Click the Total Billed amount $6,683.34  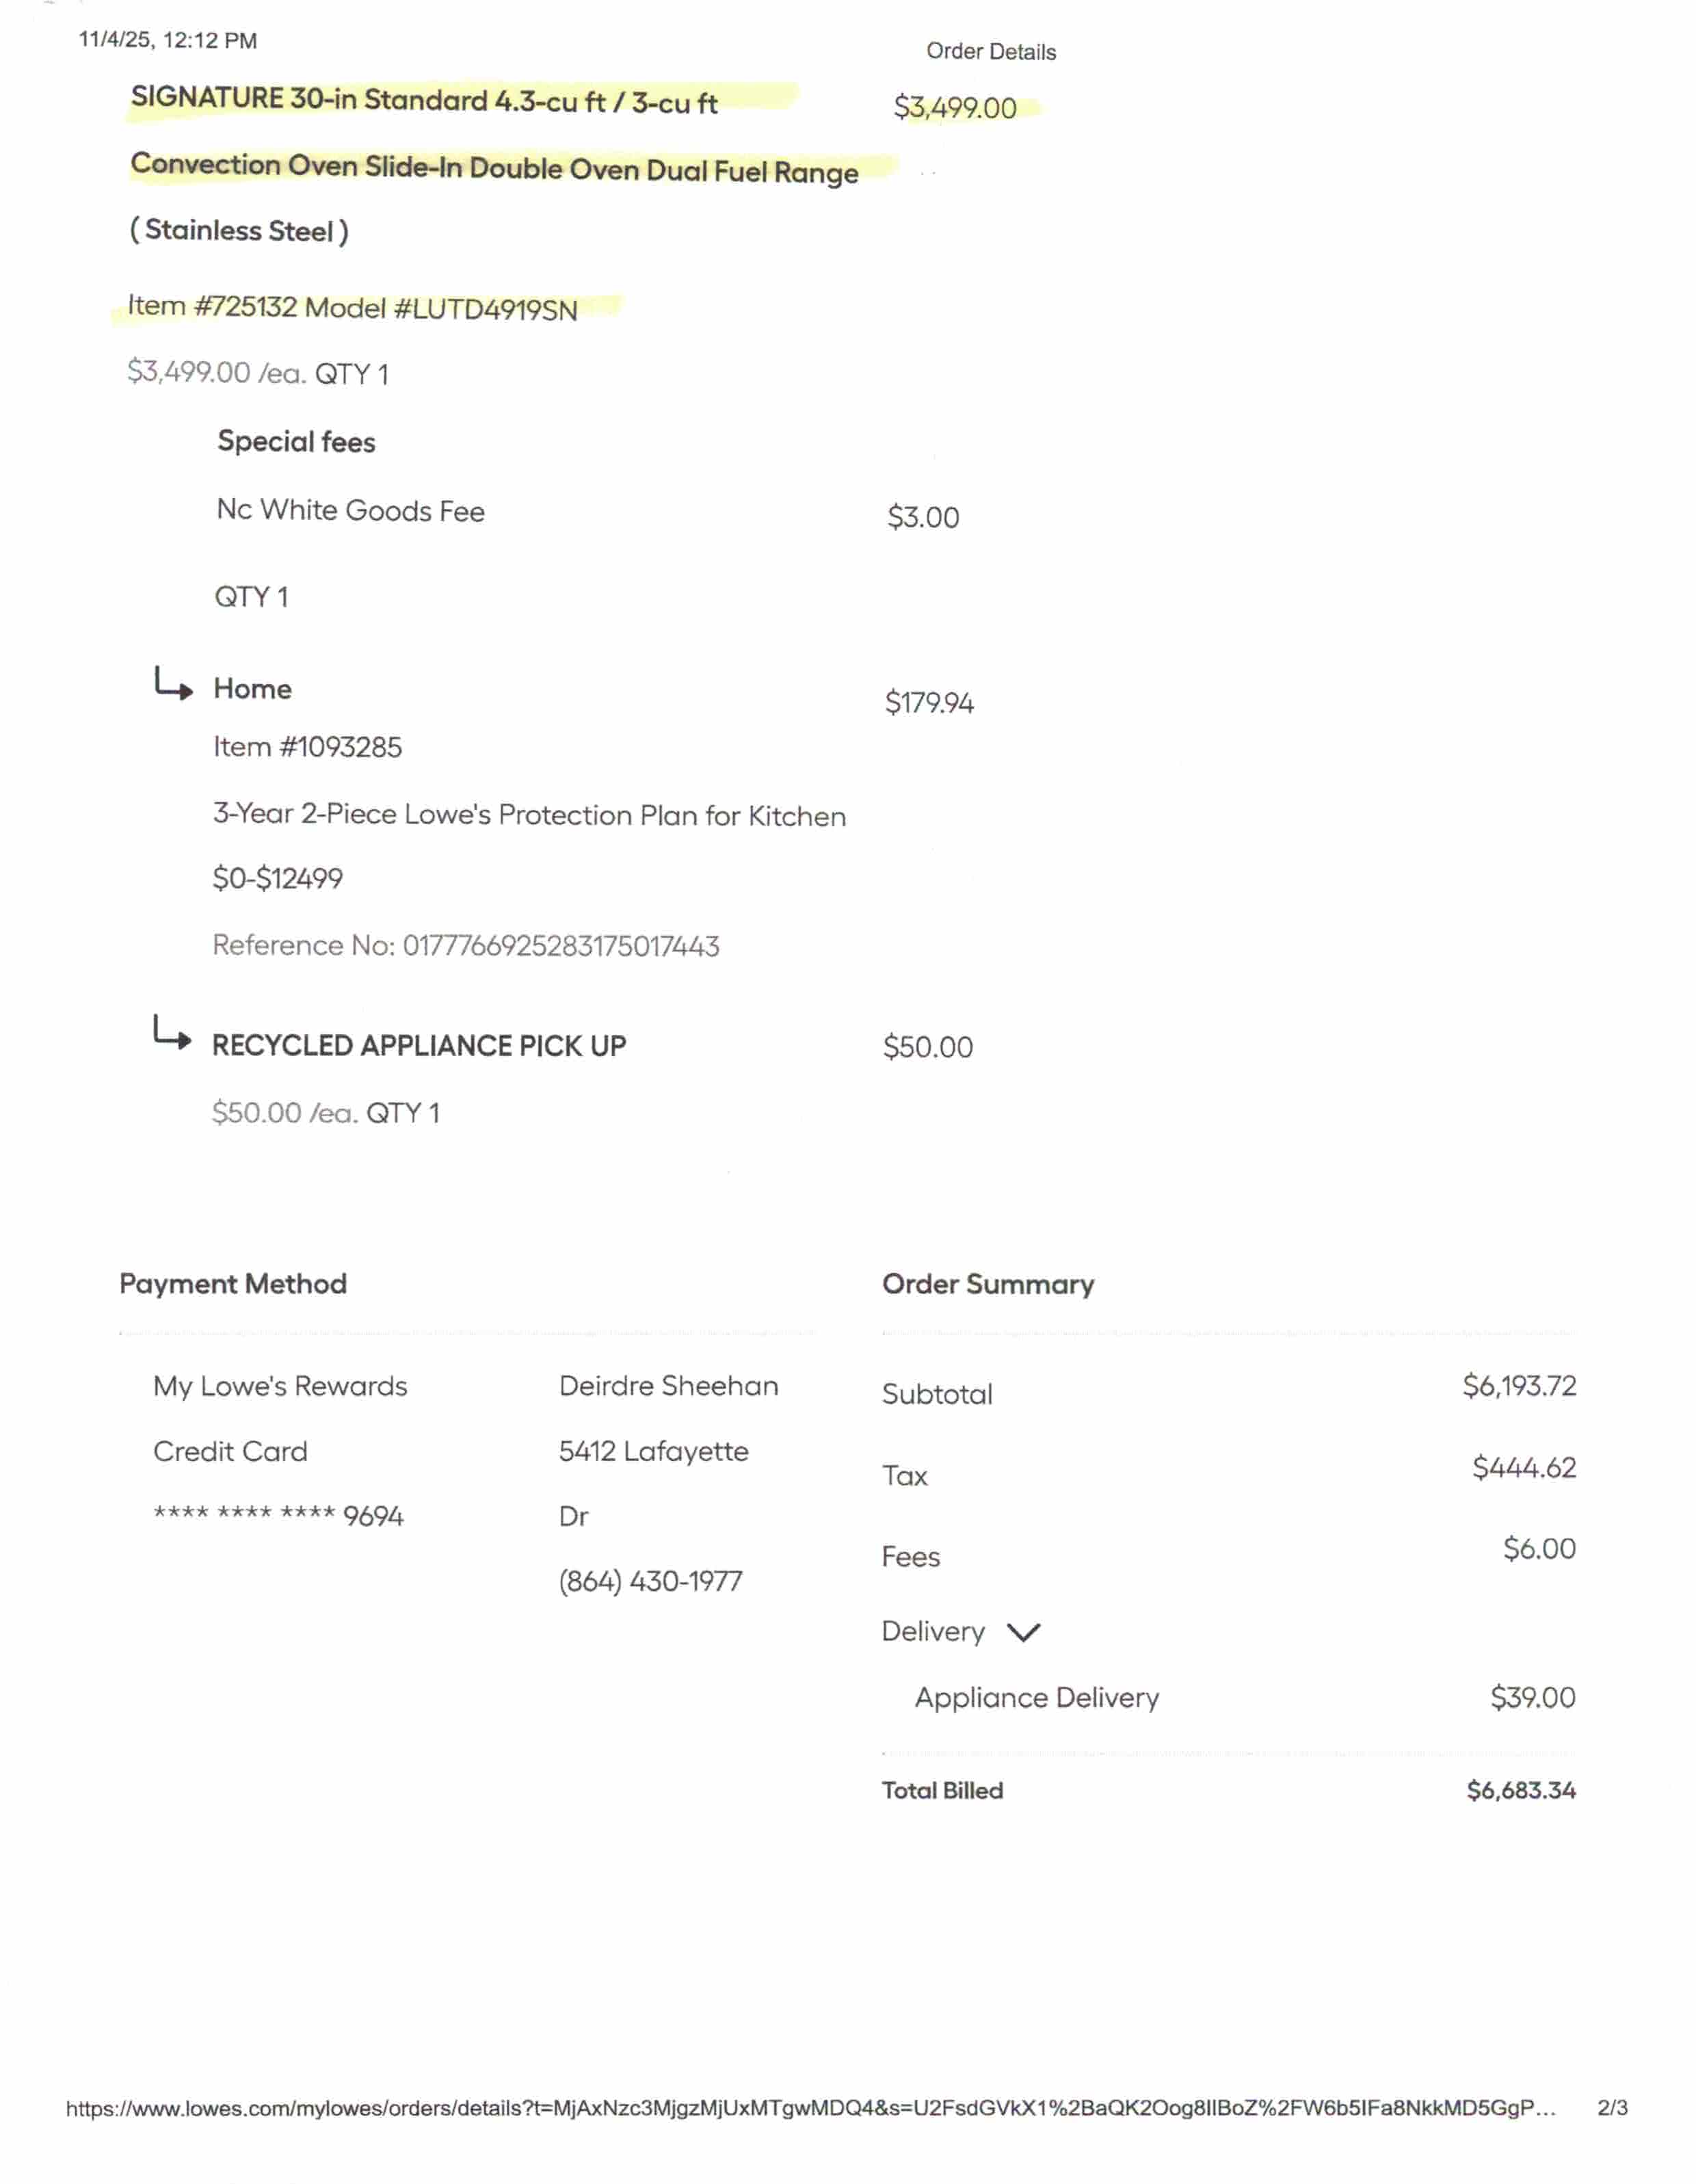pos(1521,1791)
